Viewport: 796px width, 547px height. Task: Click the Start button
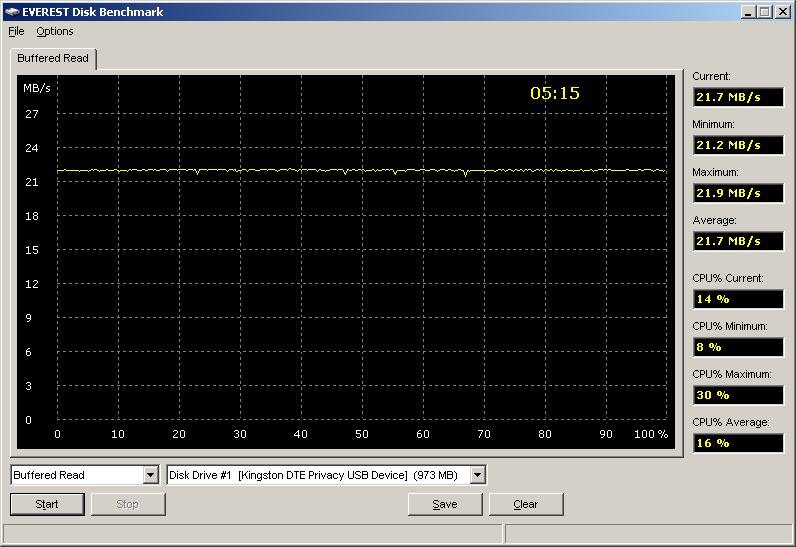47,504
